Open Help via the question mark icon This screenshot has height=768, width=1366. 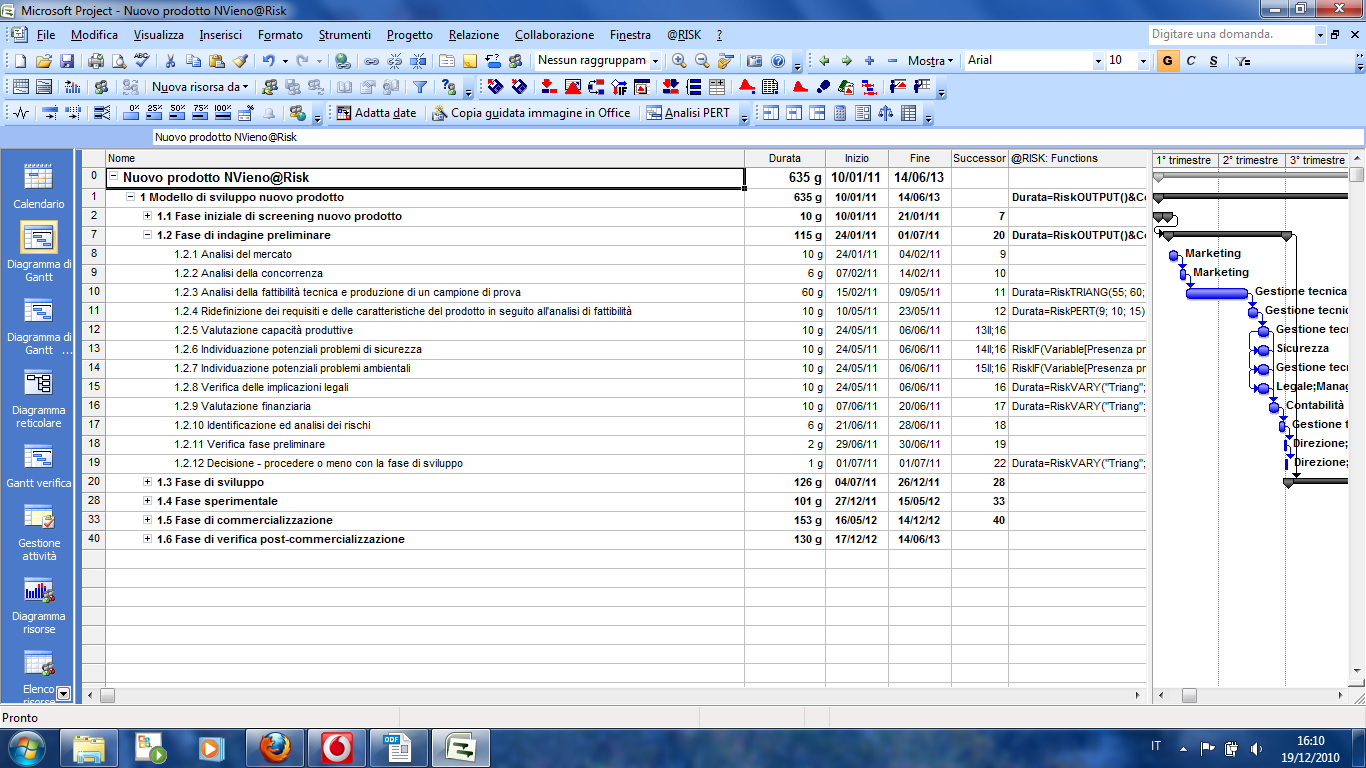778,61
